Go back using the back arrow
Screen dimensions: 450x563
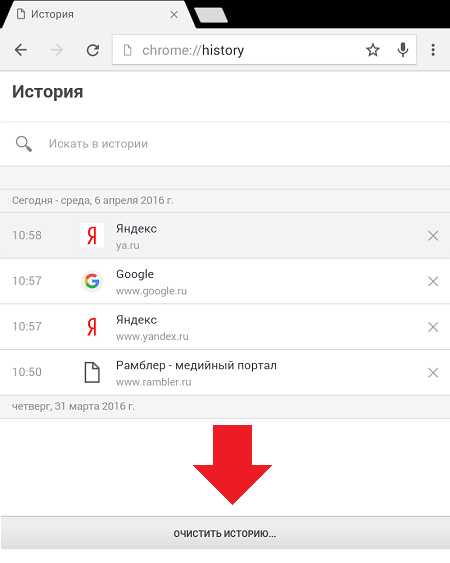coord(21,50)
